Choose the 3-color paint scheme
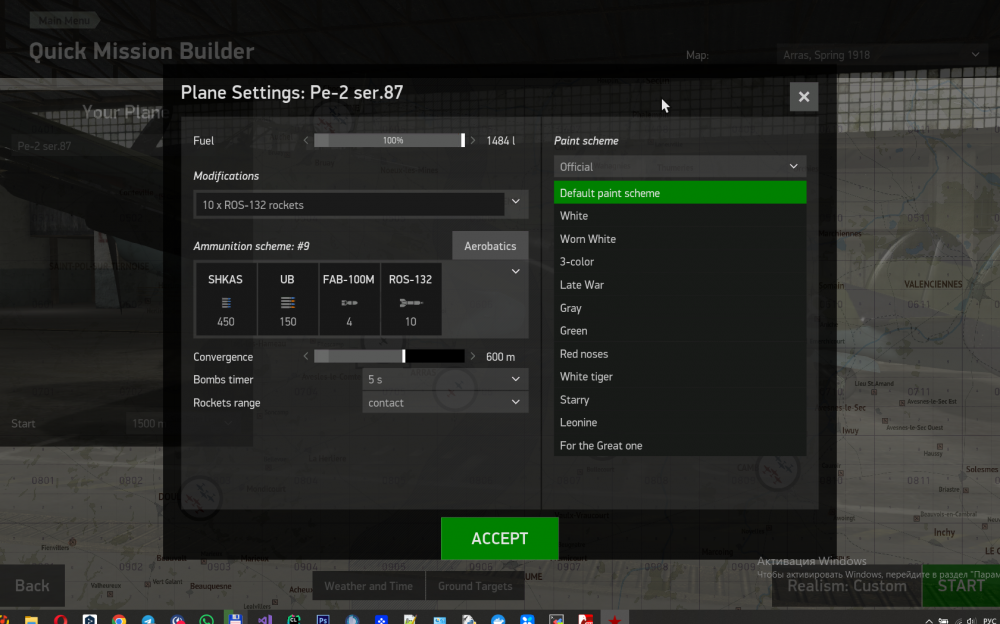This screenshot has width=1000, height=624. [x=680, y=262]
